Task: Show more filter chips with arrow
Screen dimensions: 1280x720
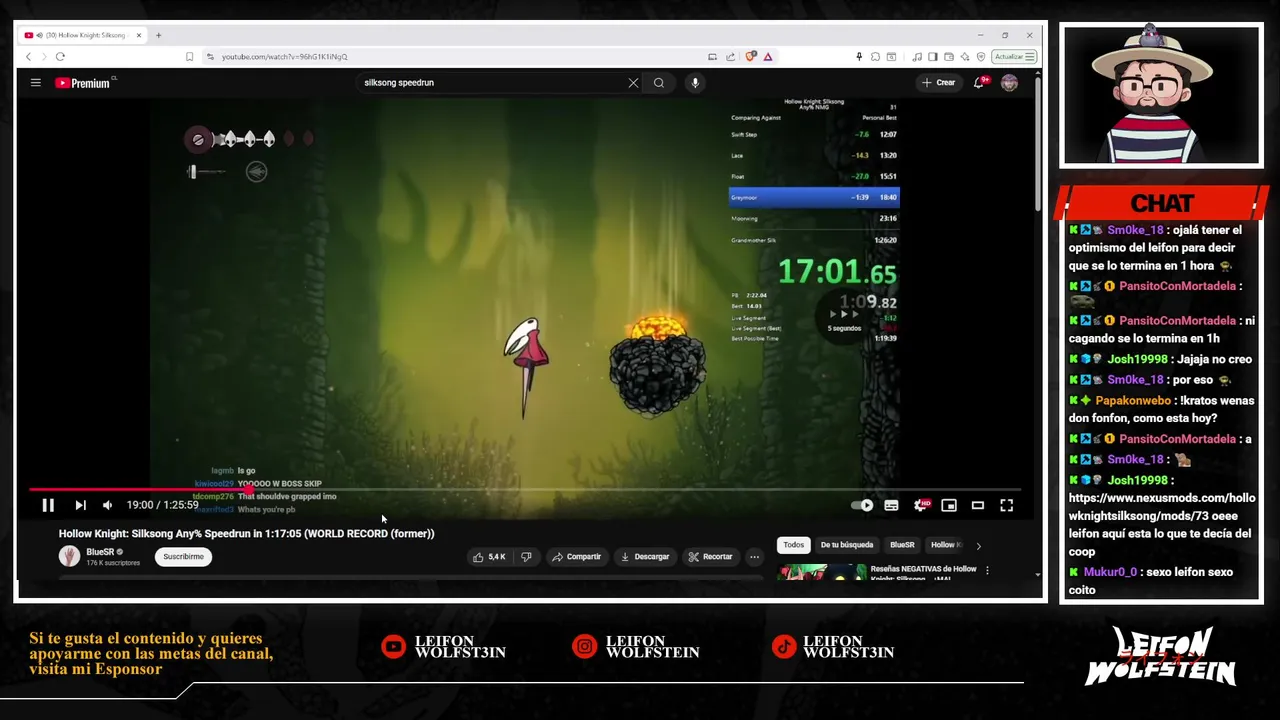Action: point(978,545)
